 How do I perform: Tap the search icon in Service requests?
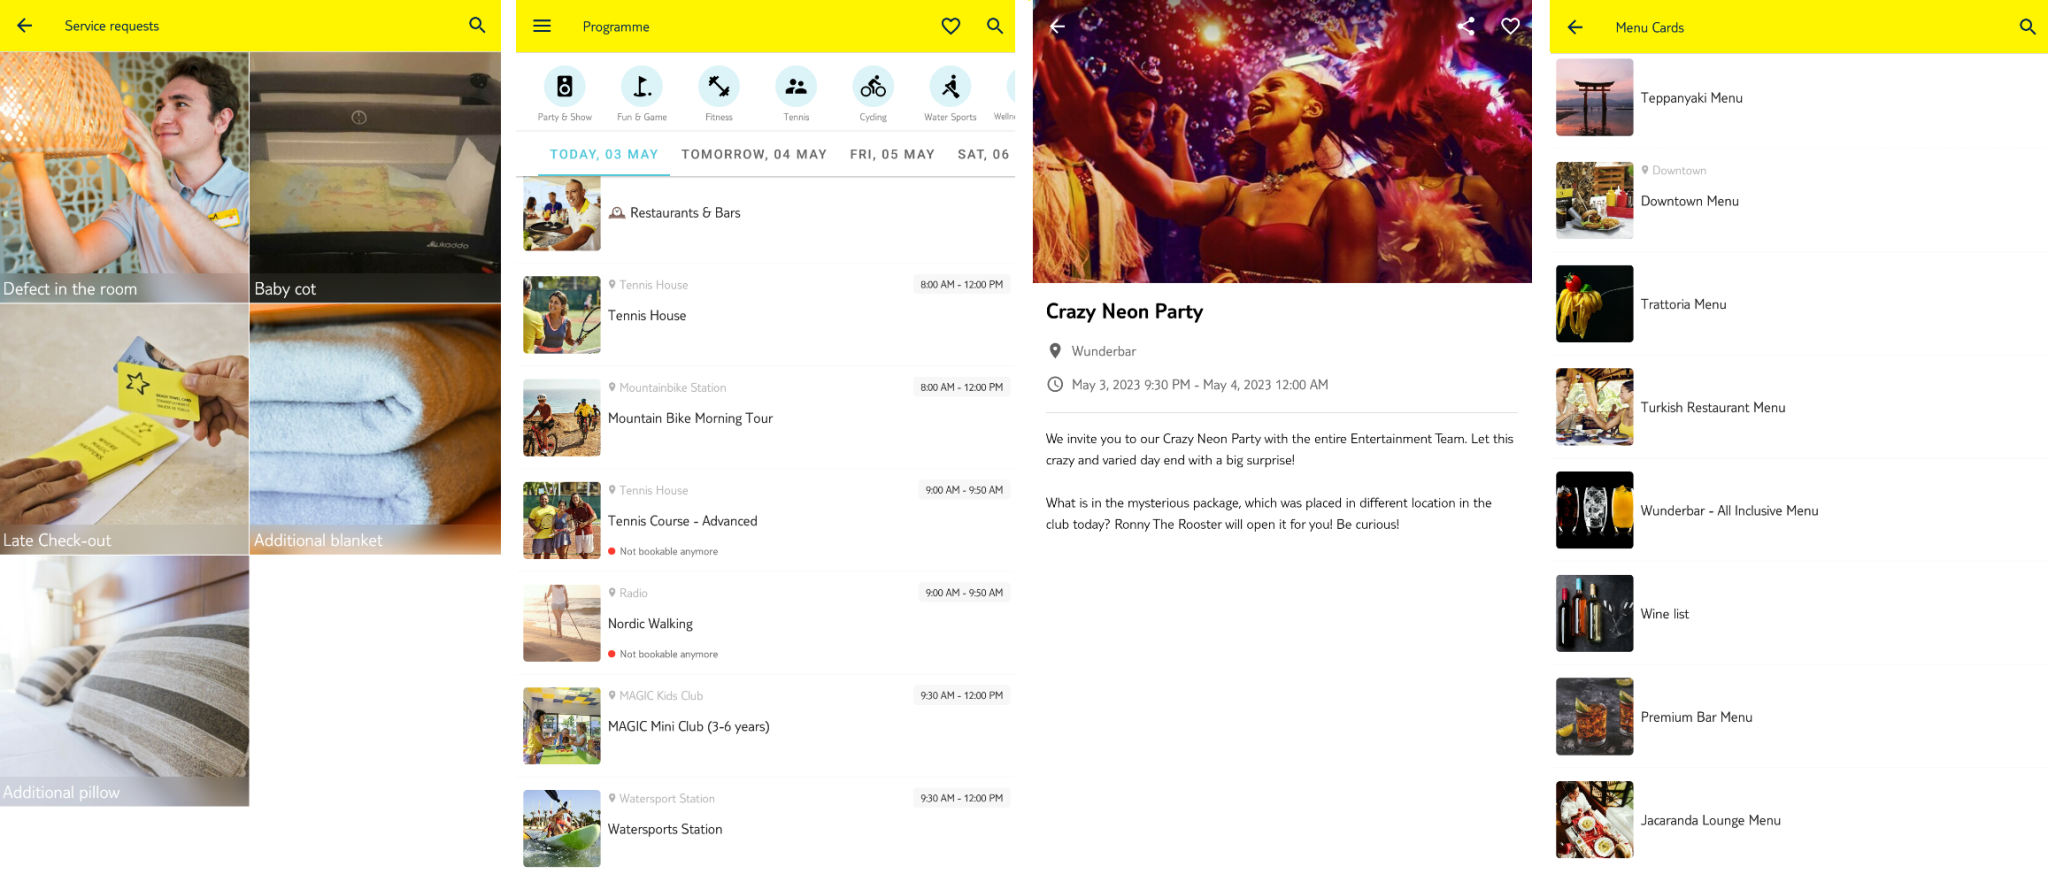click(477, 26)
